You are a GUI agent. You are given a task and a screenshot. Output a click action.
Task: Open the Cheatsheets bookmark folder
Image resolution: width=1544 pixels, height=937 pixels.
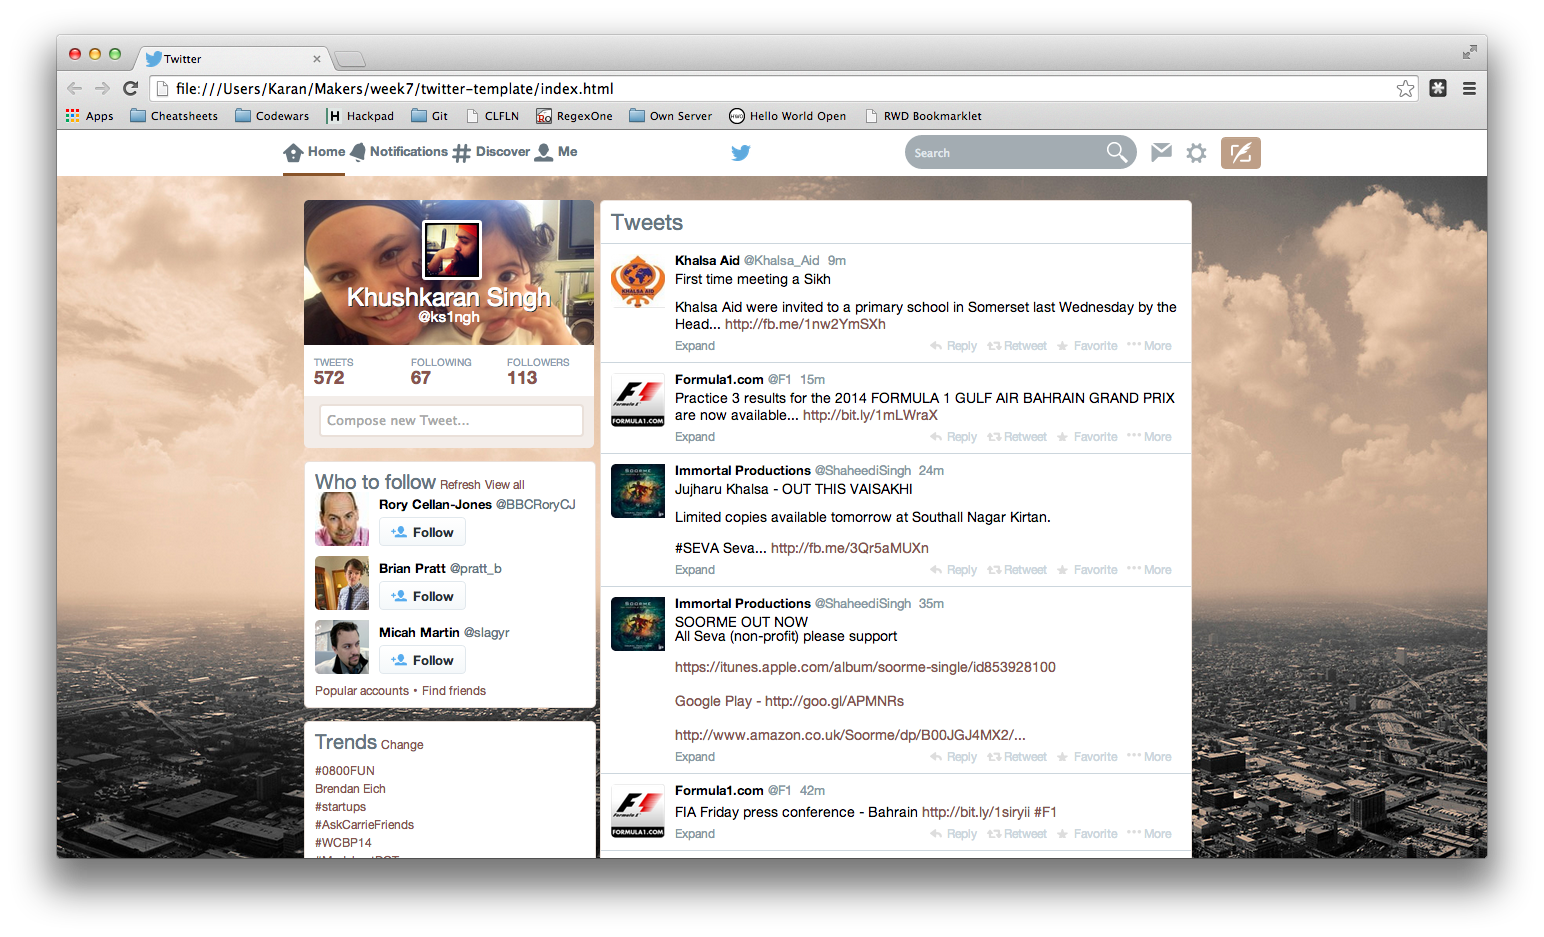tap(174, 116)
